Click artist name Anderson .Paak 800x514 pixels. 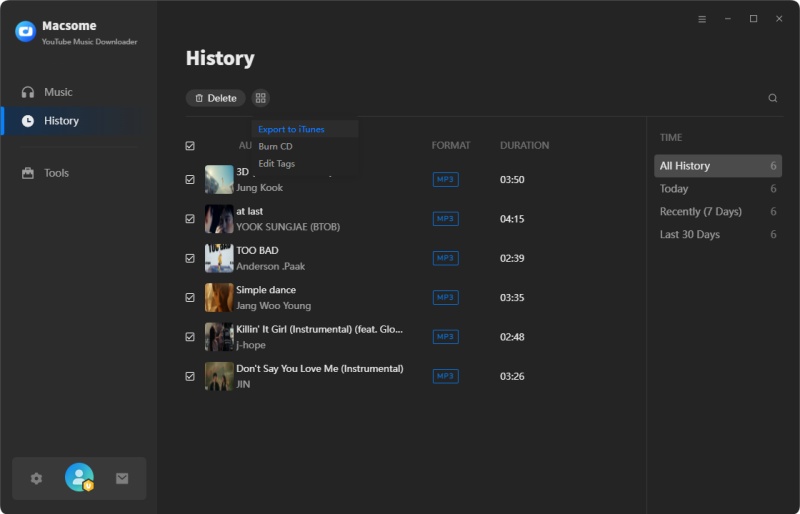point(270,266)
